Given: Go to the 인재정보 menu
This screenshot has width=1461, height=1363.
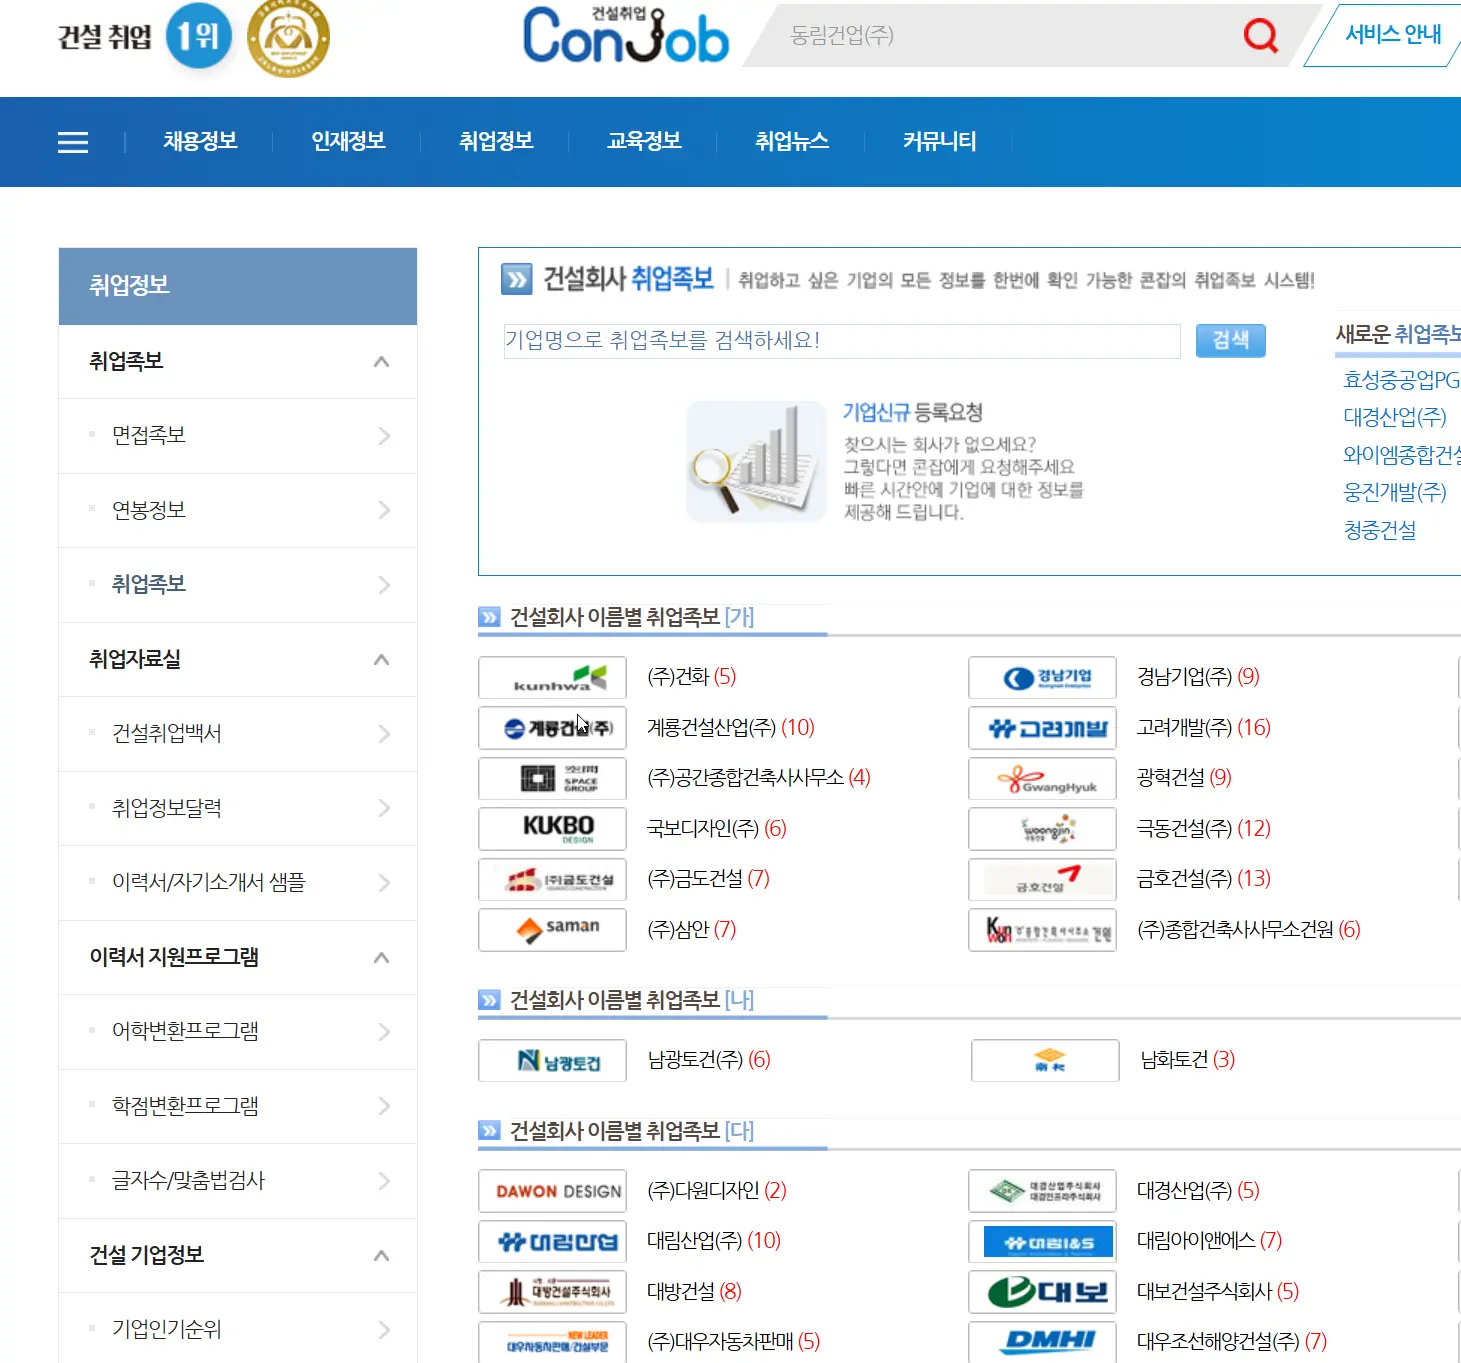Looking at the screenshot, I should click(348, 141).
